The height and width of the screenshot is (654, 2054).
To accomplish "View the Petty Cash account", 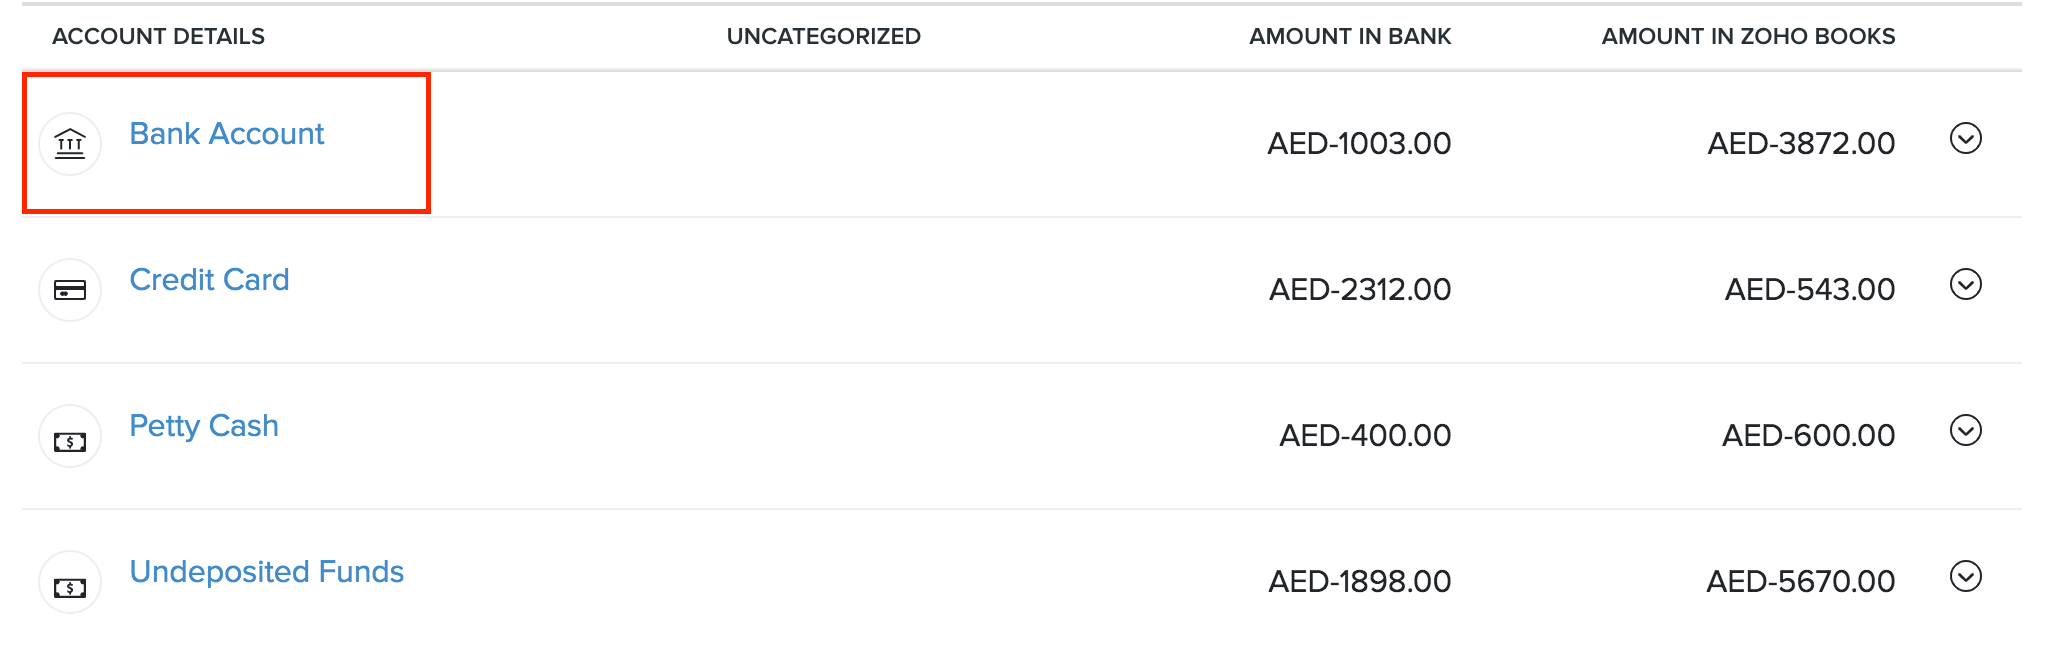I will point(204,426).
